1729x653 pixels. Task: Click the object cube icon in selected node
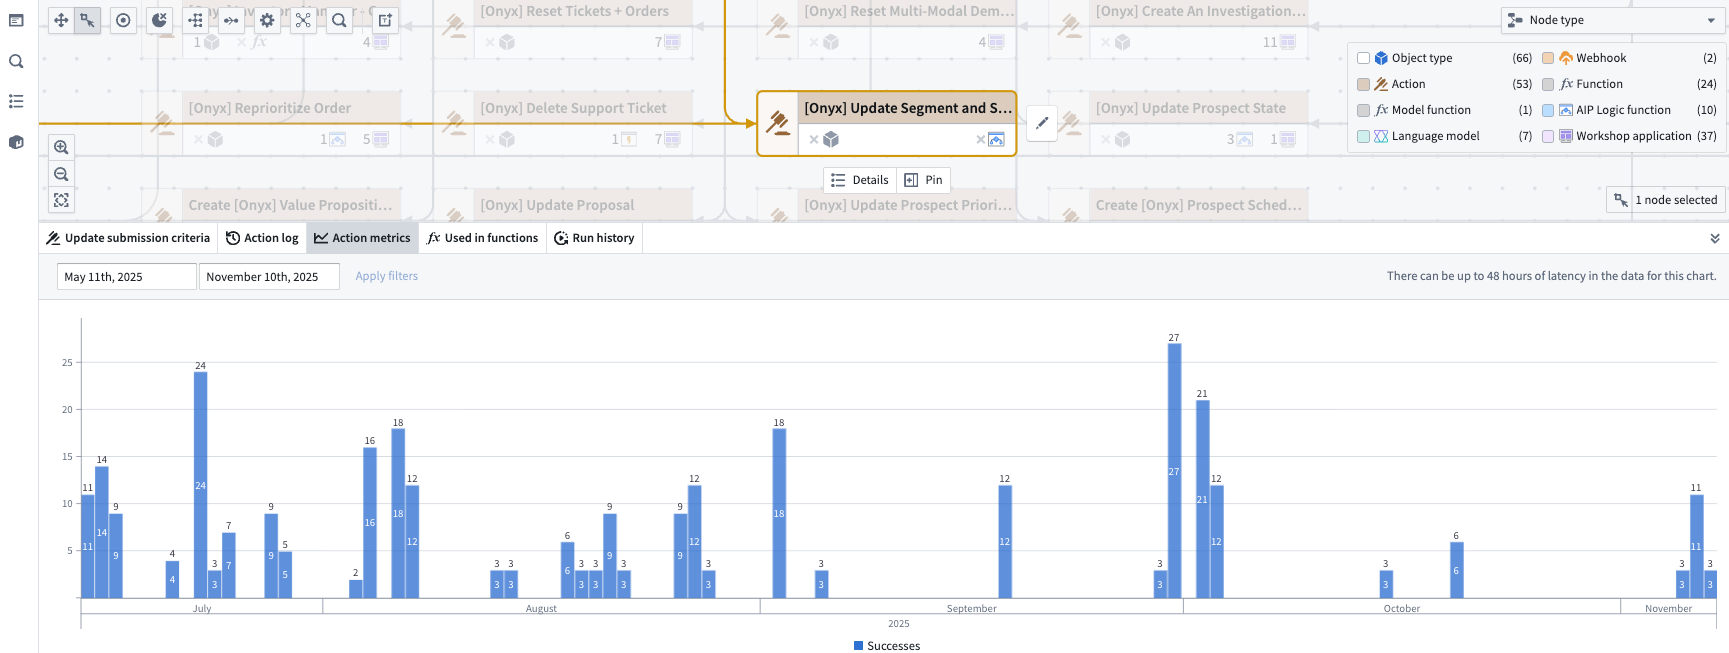[831, 139]
